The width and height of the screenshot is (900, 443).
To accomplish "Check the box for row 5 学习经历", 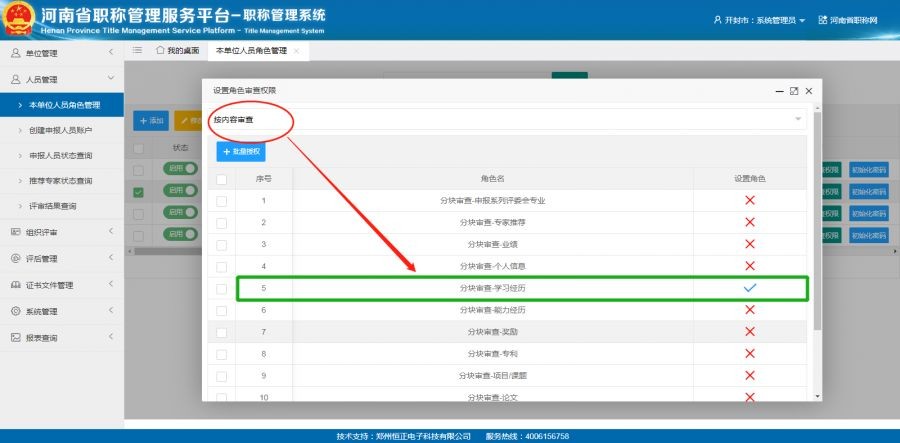I will click(222, 289).
